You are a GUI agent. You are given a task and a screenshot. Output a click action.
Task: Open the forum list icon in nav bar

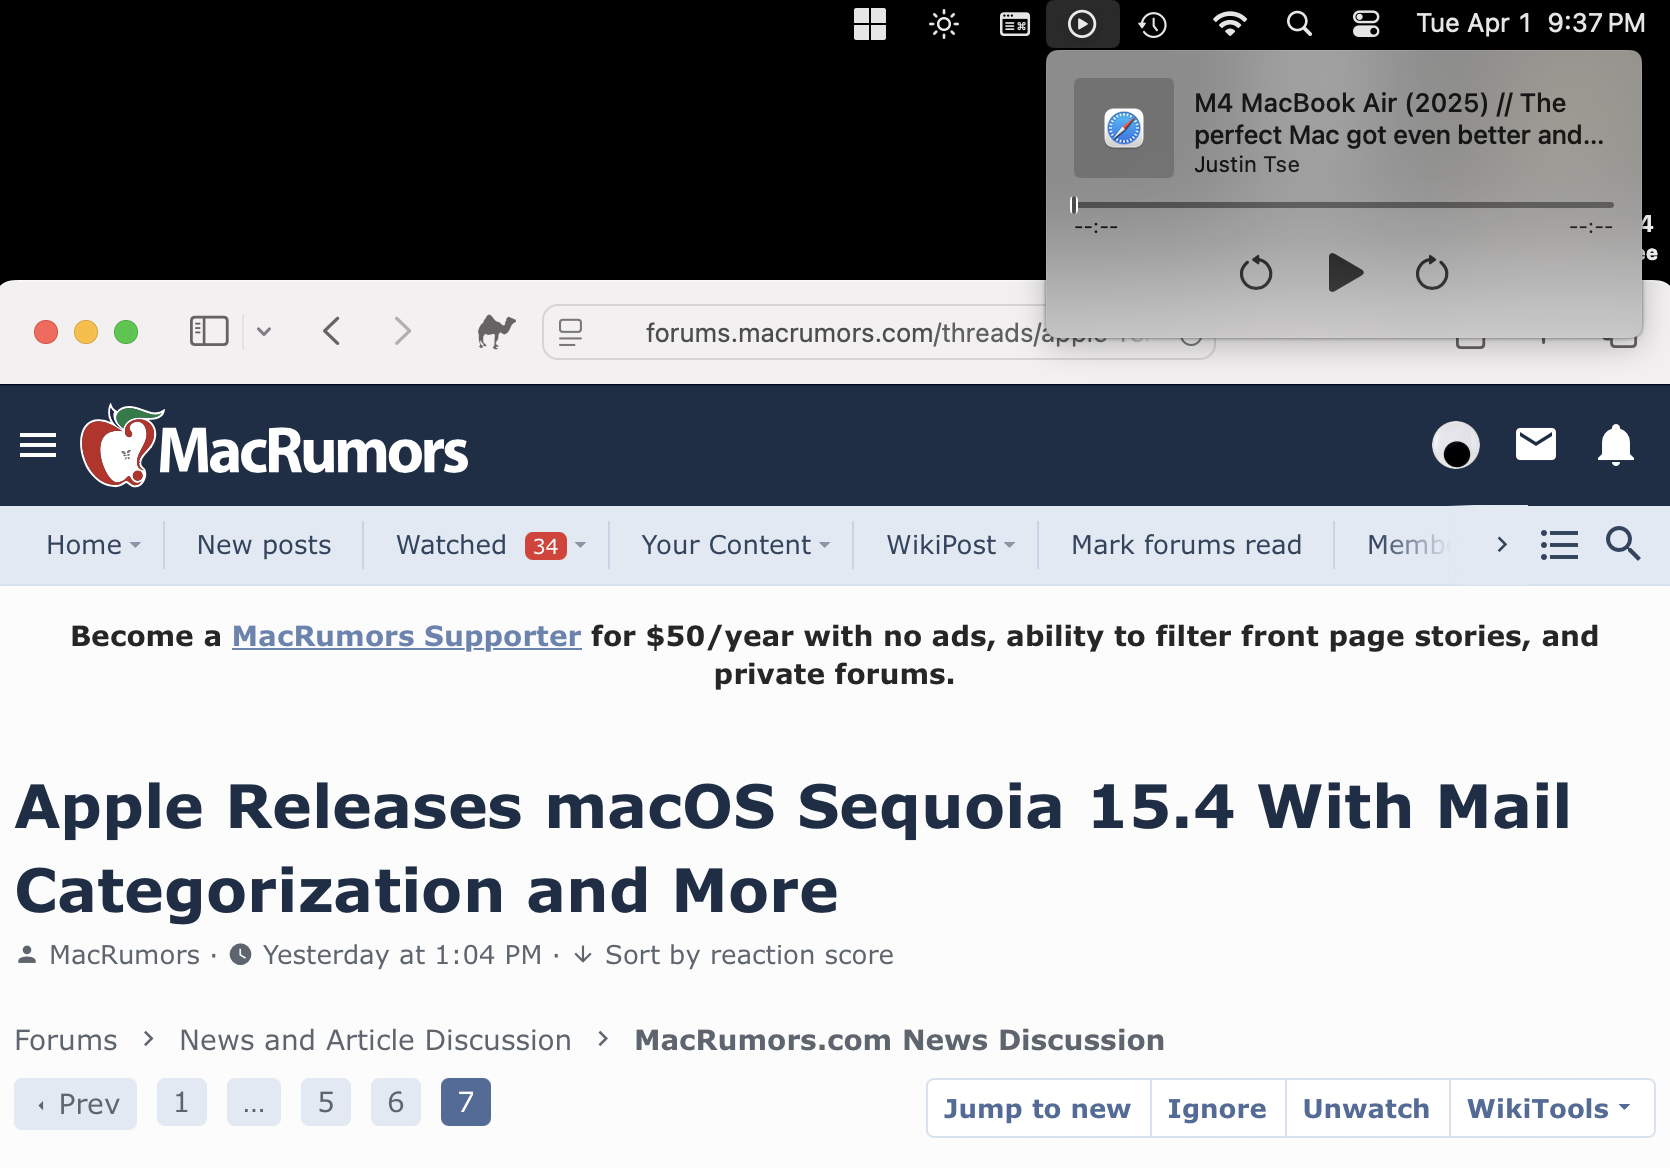click(1559, 545)
